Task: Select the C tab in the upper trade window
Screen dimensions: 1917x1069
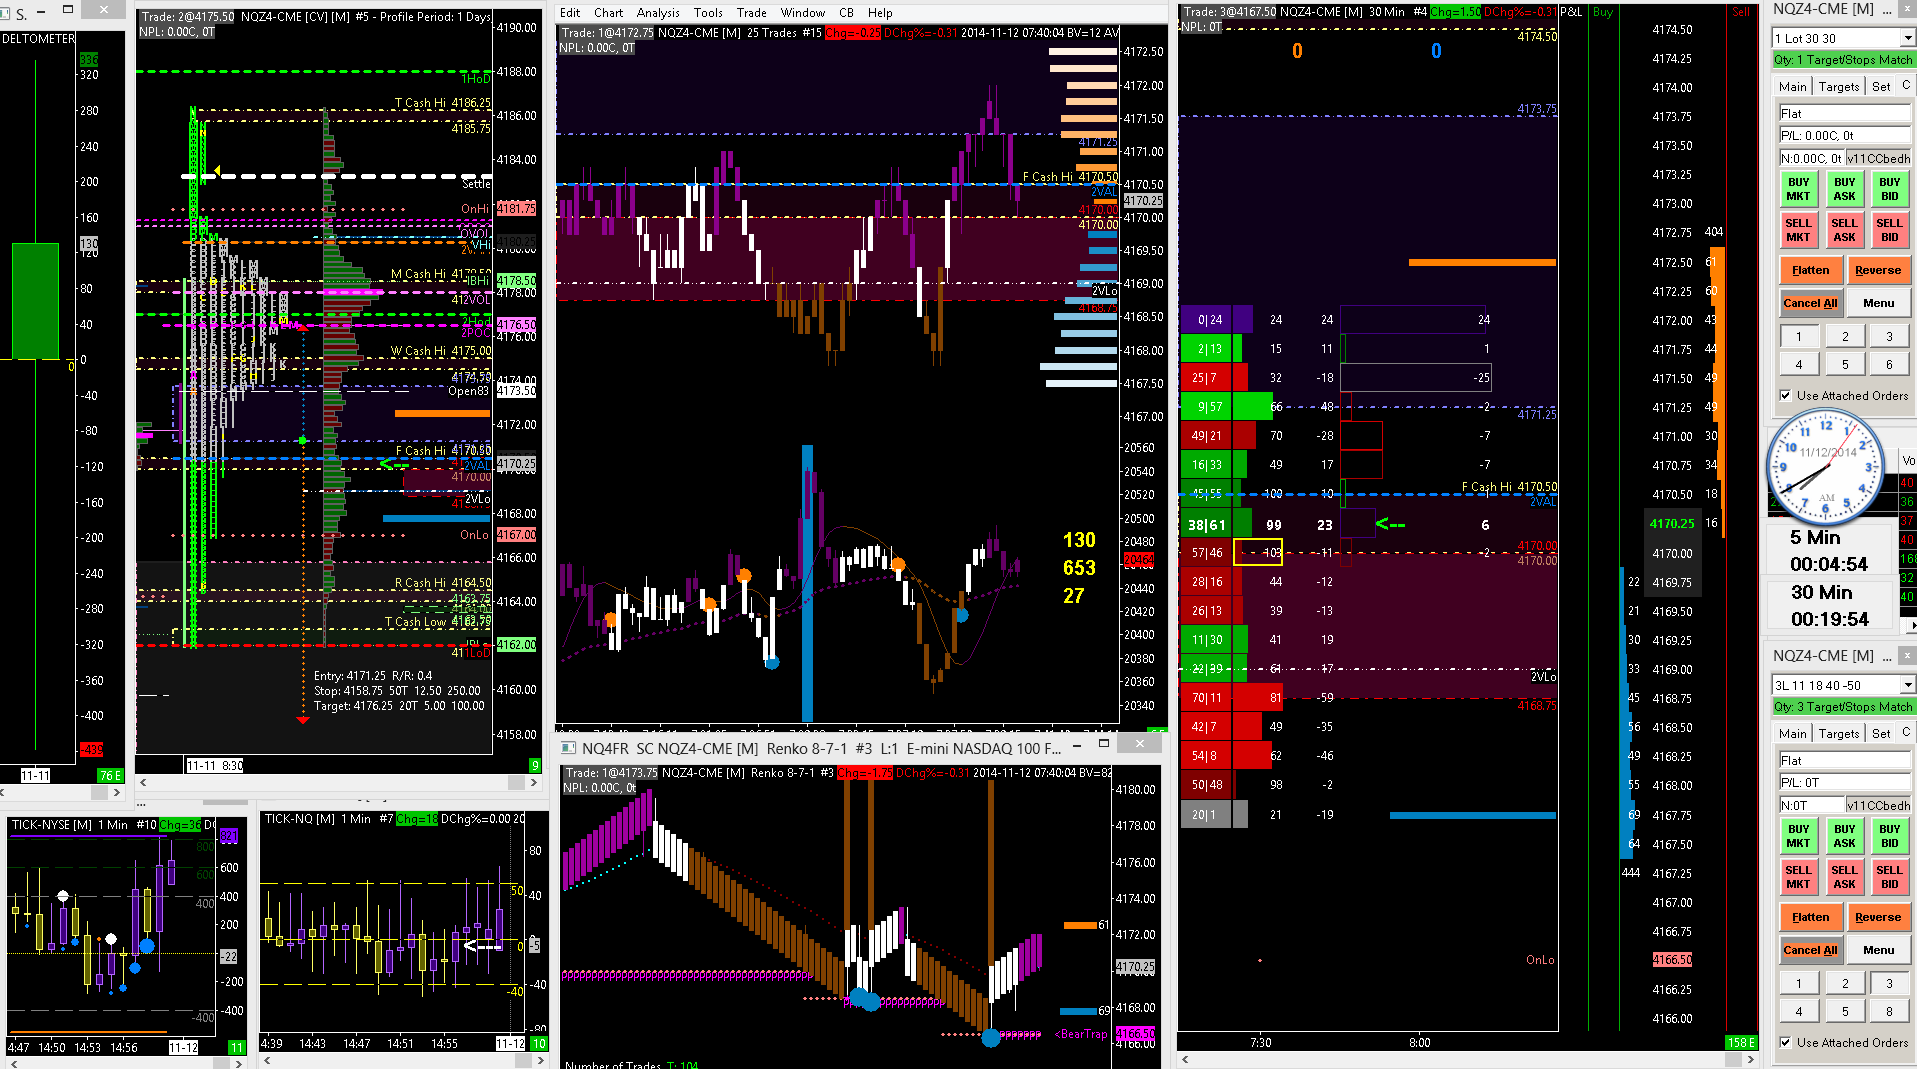Action: [1906, 86]
